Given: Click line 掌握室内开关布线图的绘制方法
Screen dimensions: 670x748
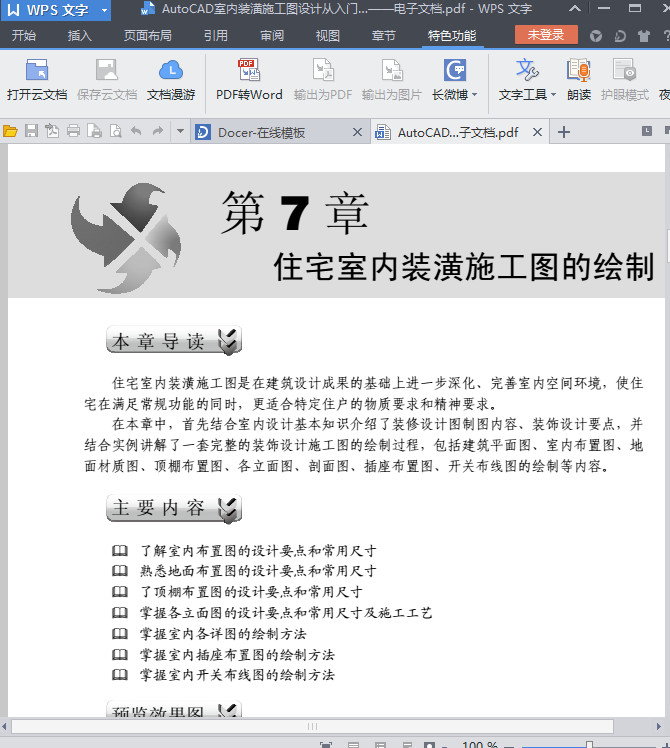Looking at the screenshot, I should click(237, 675).
